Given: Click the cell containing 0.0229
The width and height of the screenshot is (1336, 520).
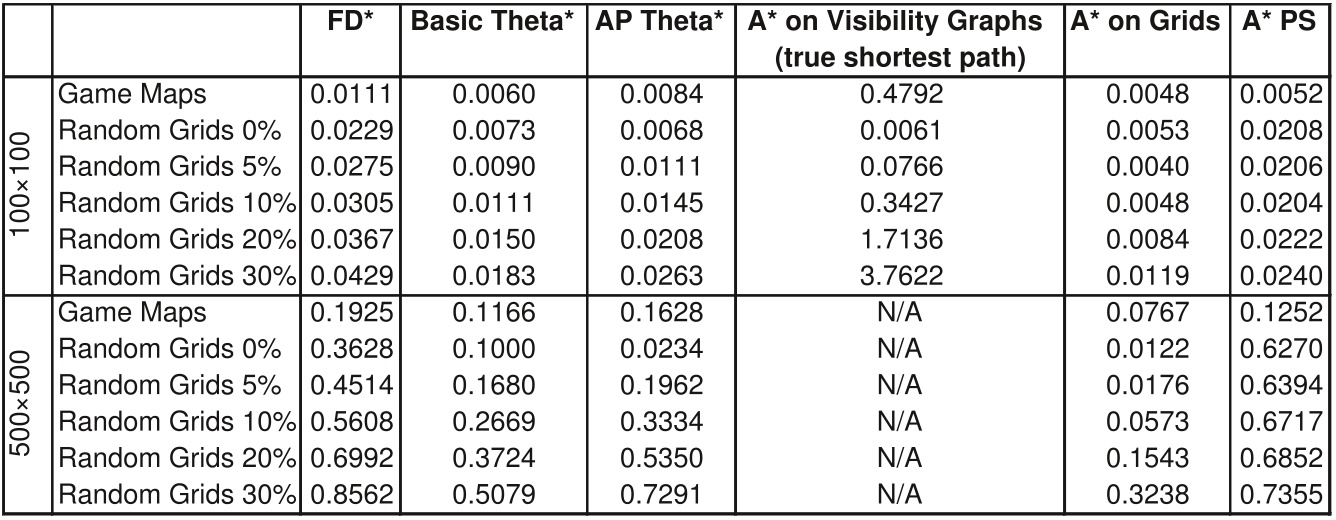Looking at the screenshot, I should [350, 131].
